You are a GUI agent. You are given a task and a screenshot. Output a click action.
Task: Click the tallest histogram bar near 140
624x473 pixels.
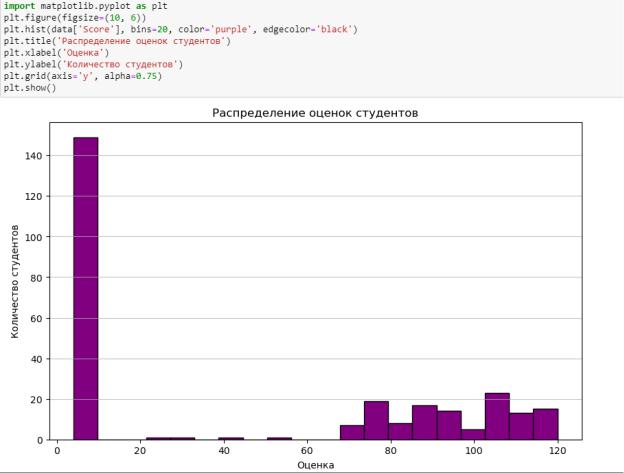pos(86,288)
